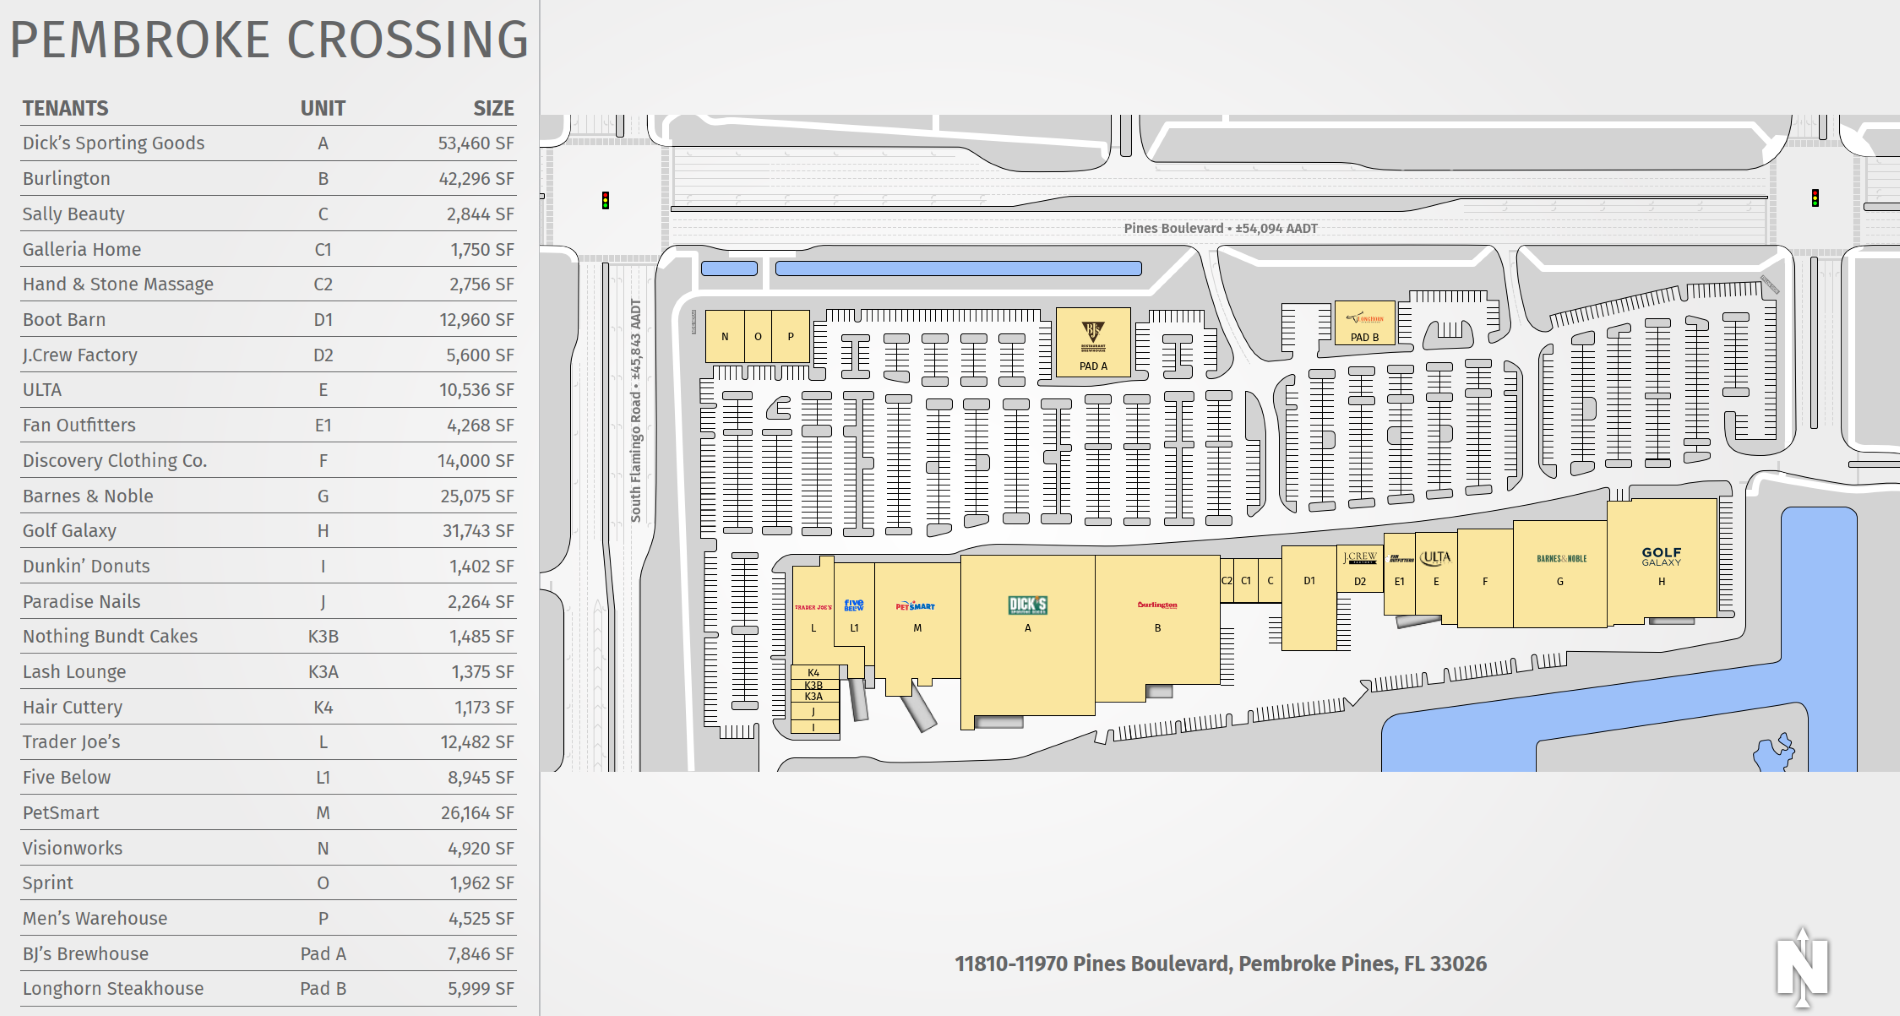Click the Barnes & Noble logo on unit G
Screen dimensions: 1900x1016
point(1561,559)
